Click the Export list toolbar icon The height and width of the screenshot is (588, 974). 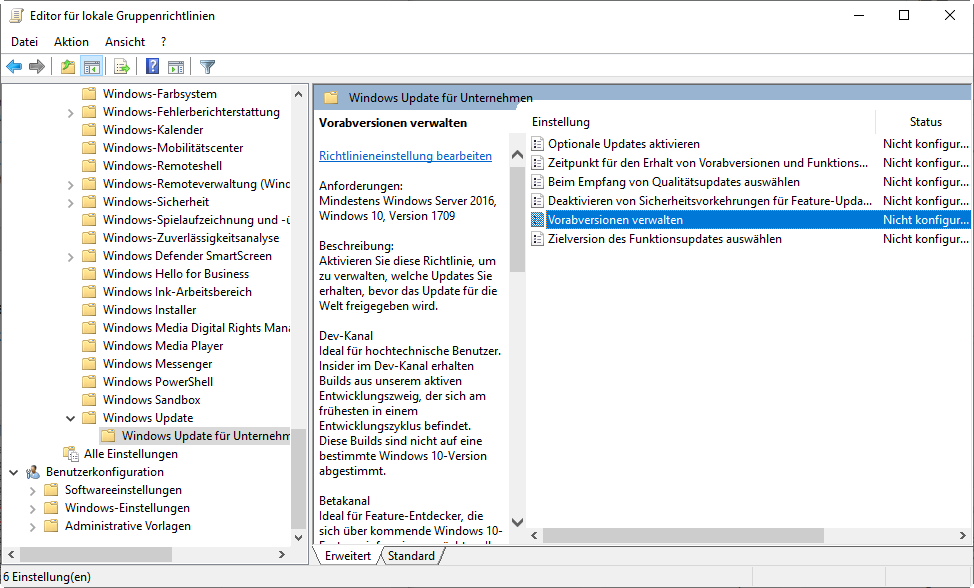tap(122, 67)
